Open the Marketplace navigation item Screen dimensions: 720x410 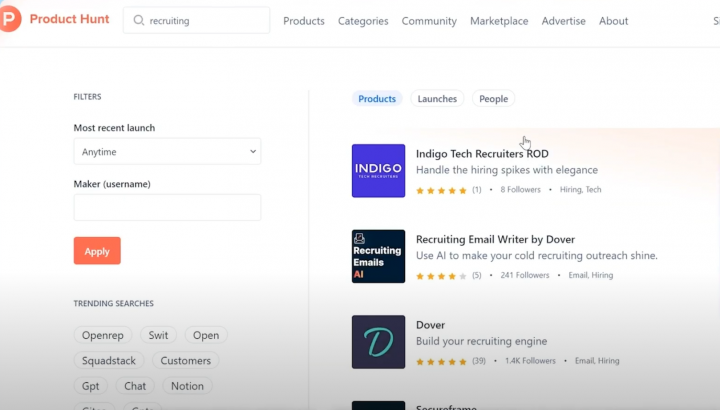click(499, 21)
